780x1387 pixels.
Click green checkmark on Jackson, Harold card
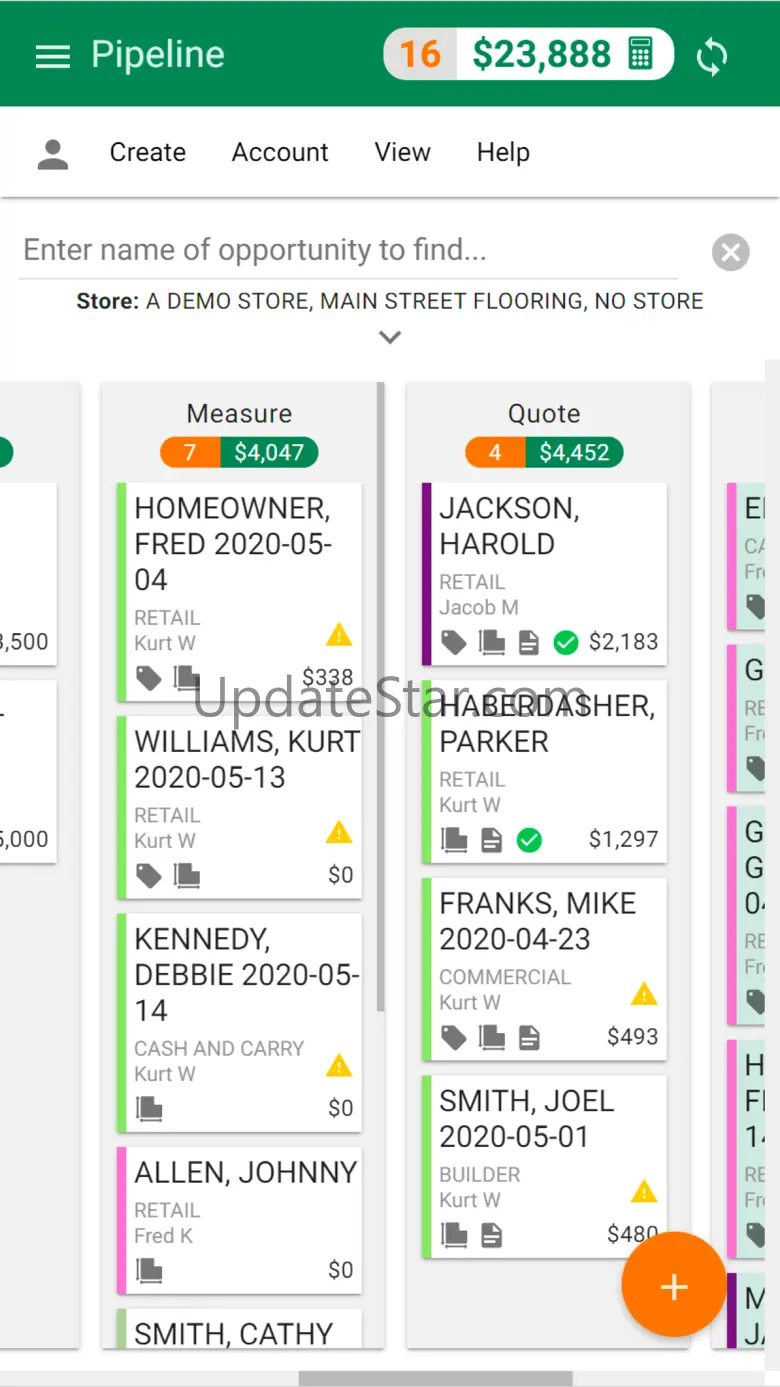point(566,642)
